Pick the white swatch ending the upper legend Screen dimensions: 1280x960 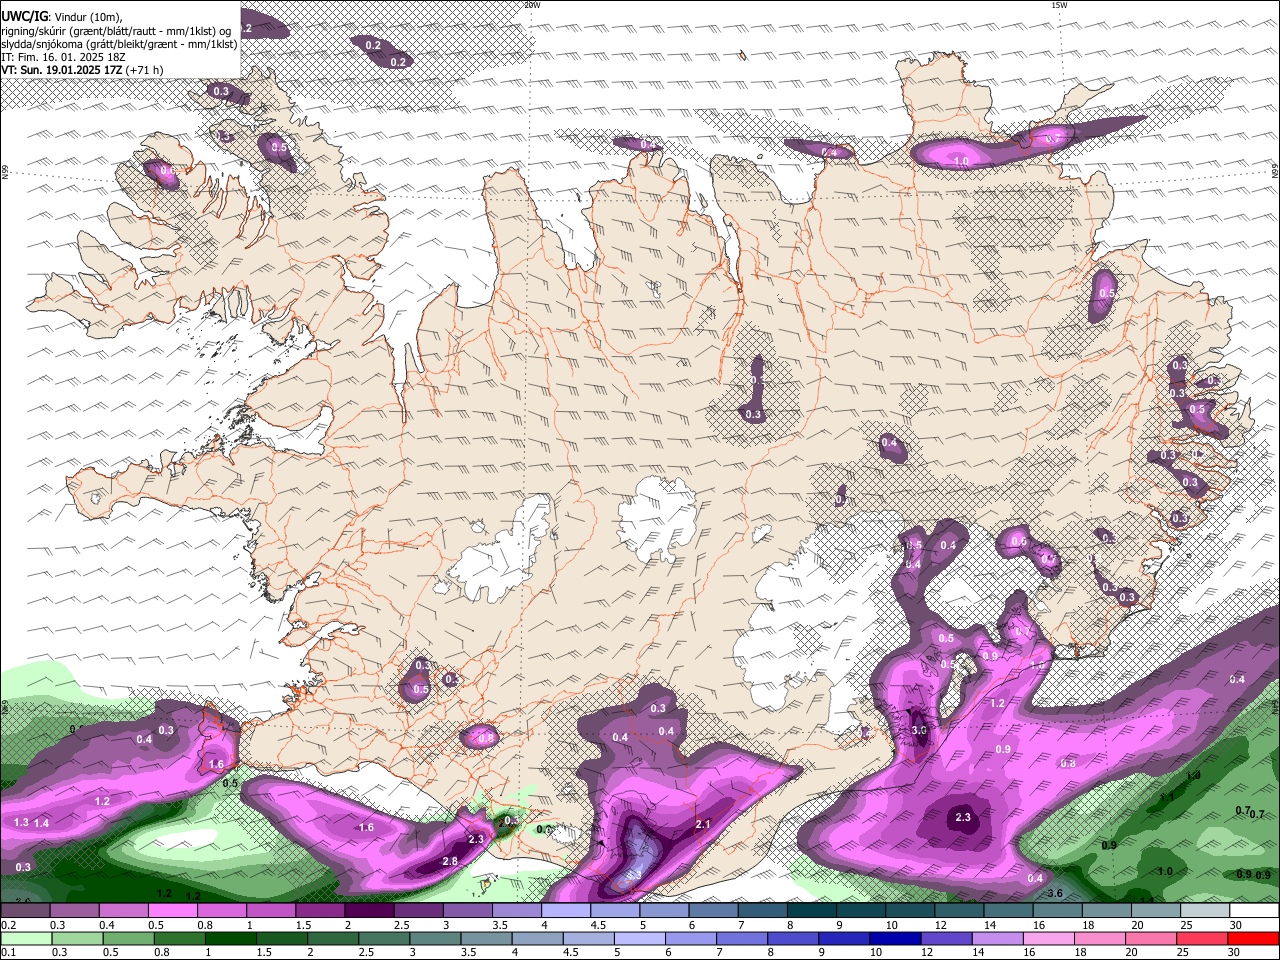pyautogui.click(x=1254, y=912)
